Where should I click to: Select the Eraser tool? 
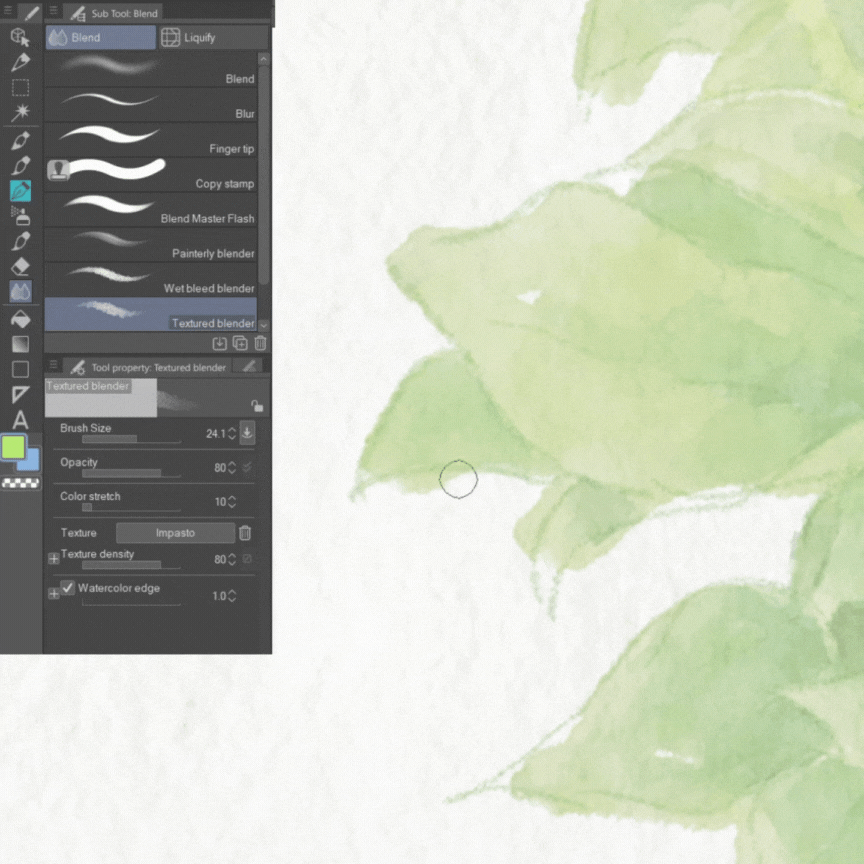(x=20, y=267)
